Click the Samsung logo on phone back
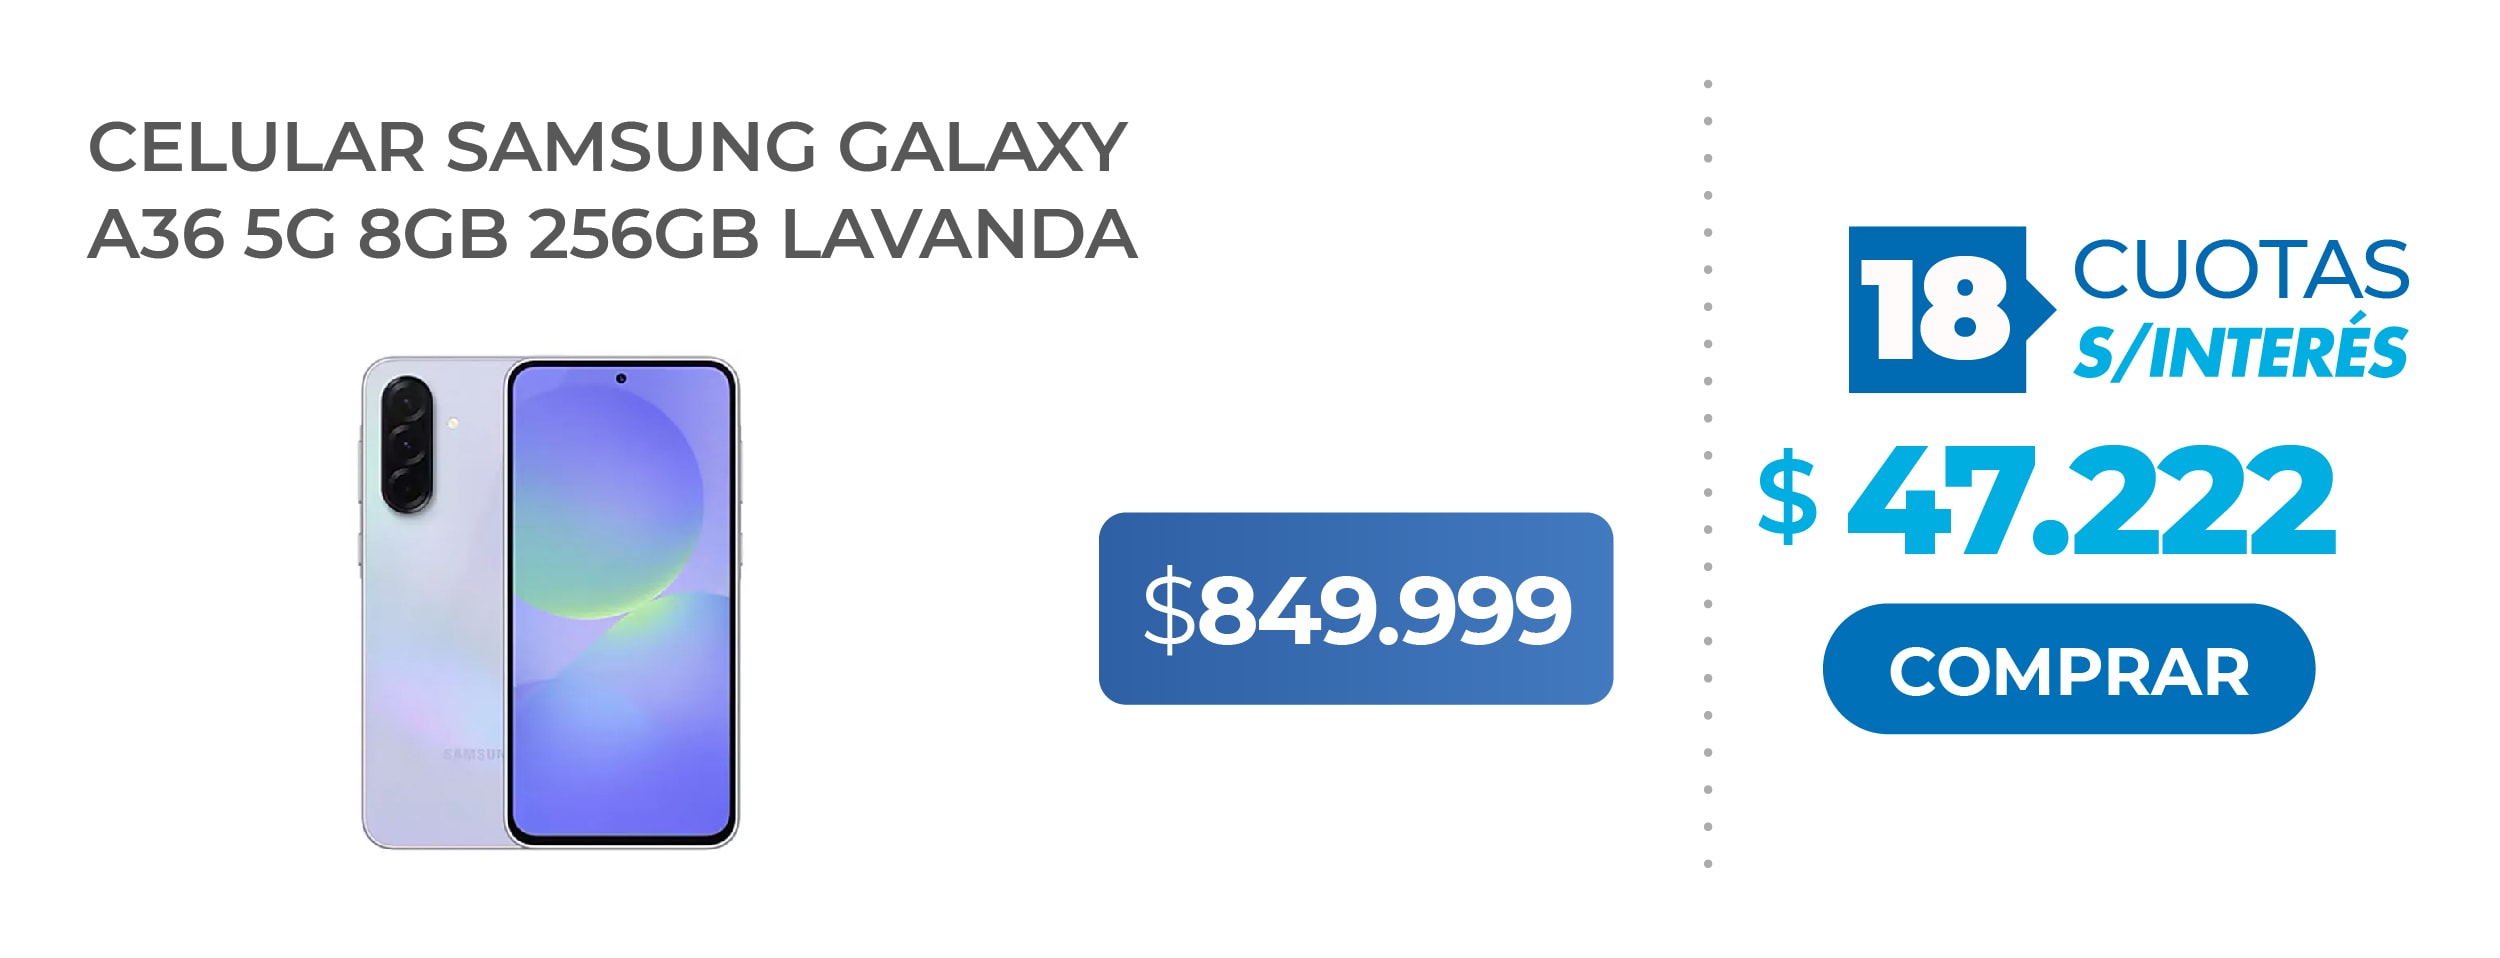This screenshot has height=958, width=2500. (471, 754)
